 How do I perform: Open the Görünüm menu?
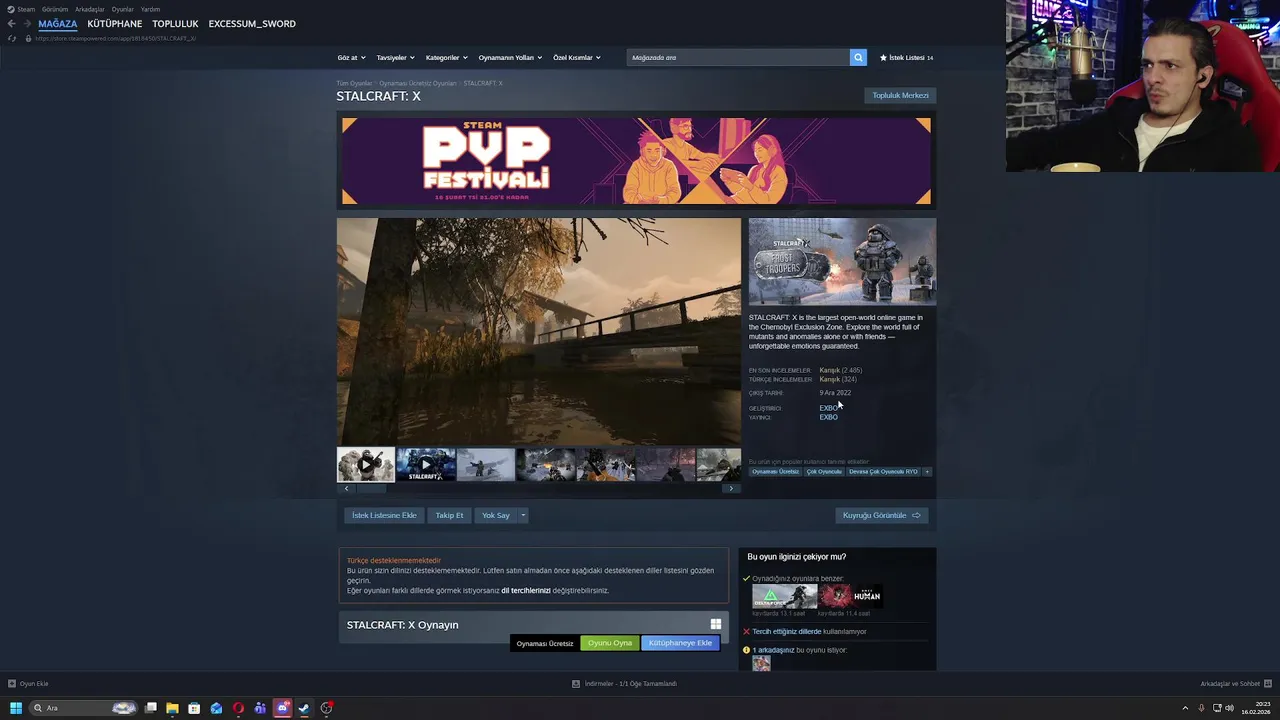coord(55,9)
